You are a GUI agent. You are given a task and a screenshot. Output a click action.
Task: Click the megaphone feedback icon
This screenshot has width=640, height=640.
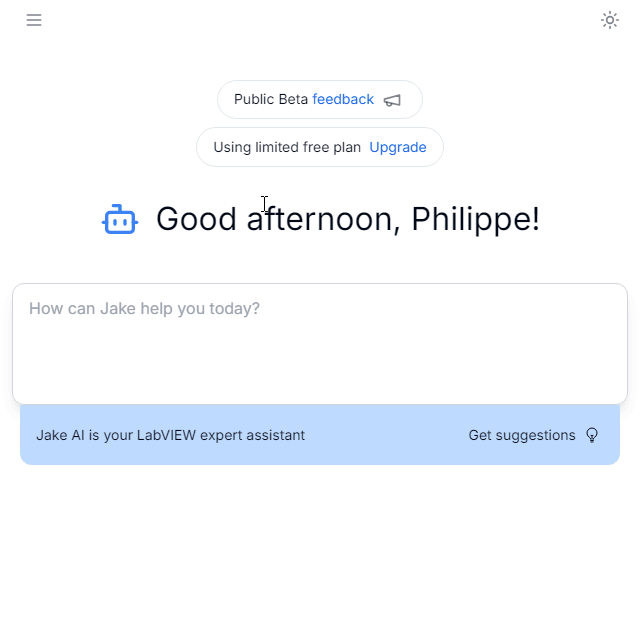pyautogui.click(x=392, y=100)
